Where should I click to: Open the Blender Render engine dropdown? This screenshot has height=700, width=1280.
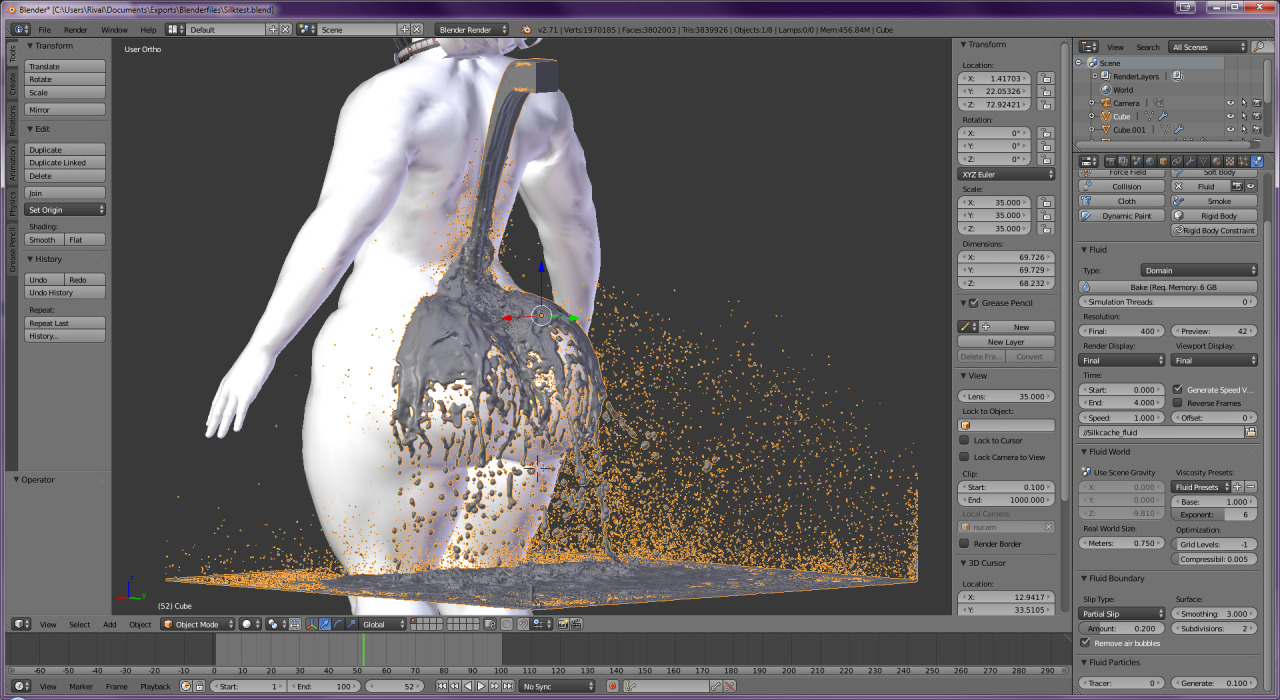473,30
